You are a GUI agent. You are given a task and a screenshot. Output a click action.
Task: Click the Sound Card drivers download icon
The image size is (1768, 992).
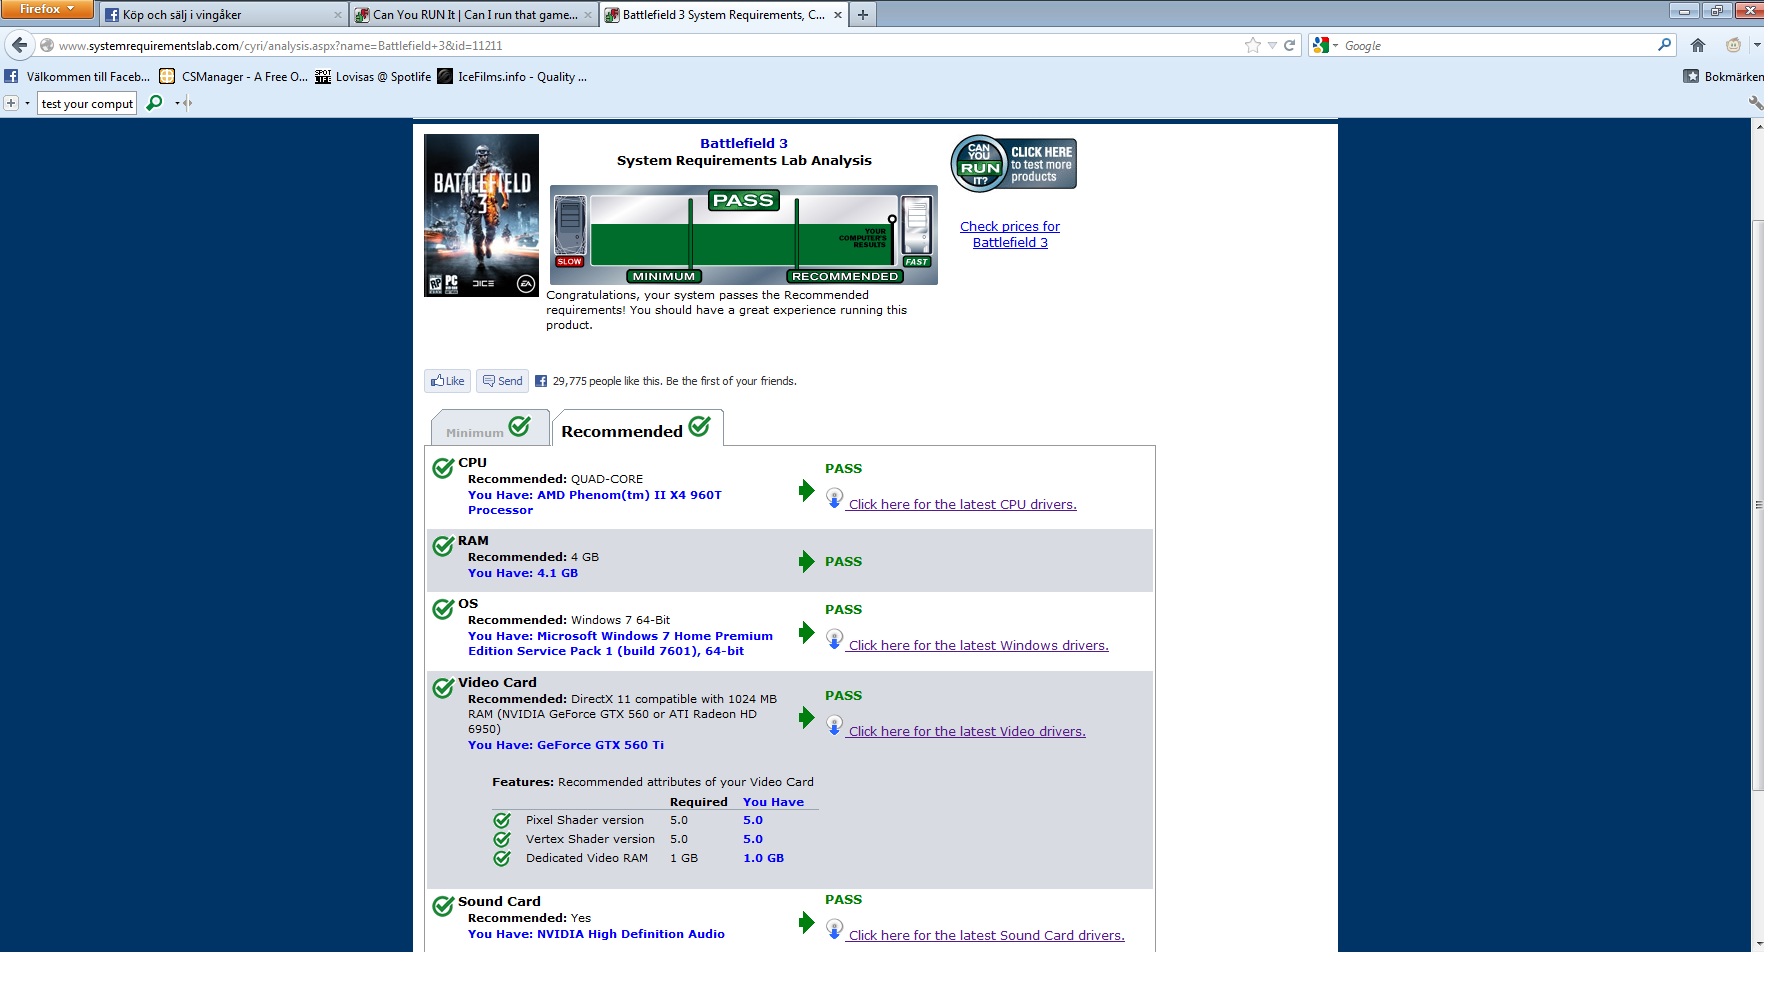(x=834, y=929)
